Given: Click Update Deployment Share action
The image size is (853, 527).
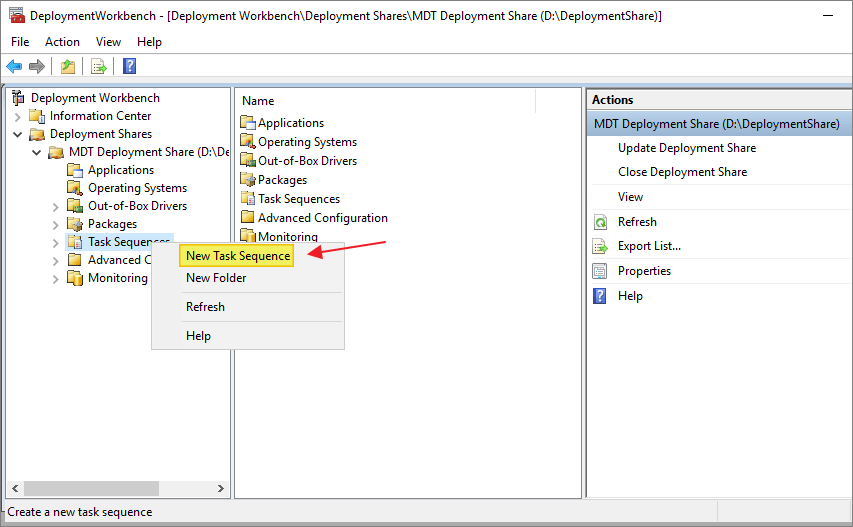Looking at the screenshot, I should 687,148.
